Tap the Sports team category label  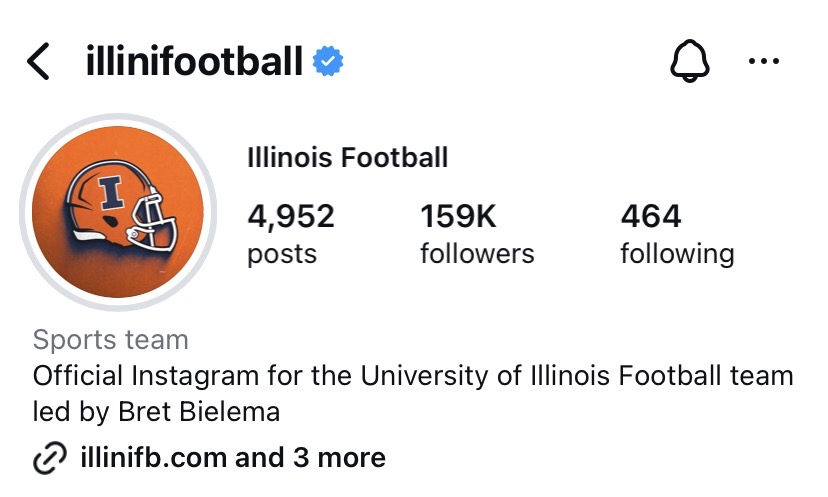[x=111, y=340]
